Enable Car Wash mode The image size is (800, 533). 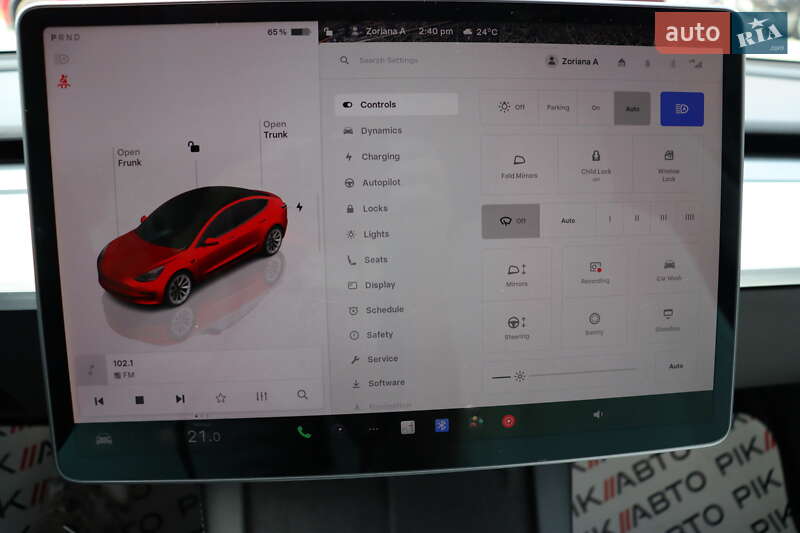[669, 269]
